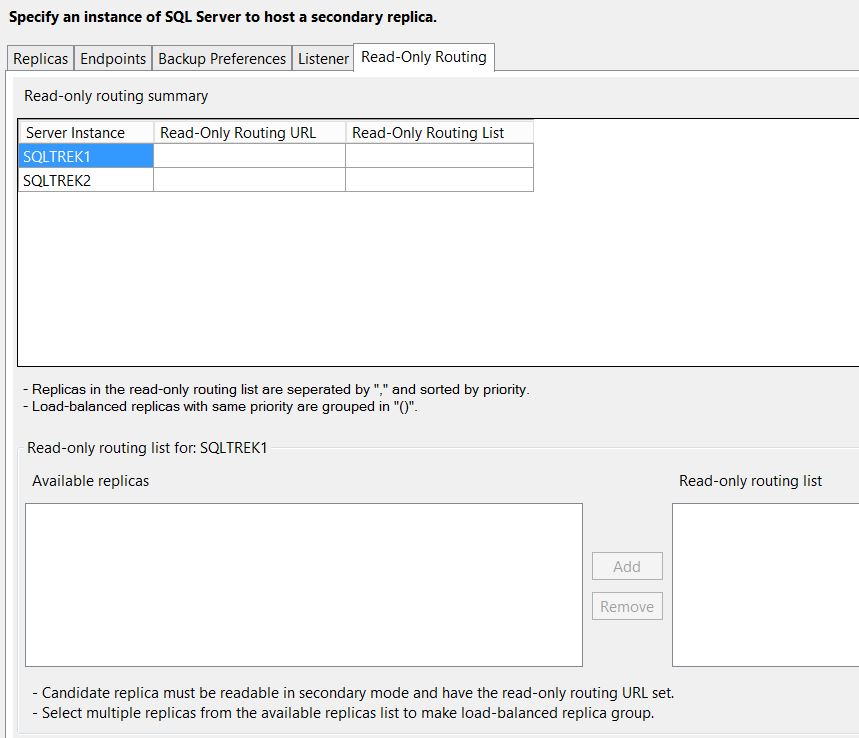Click the Server Instance column header
Image resolution: width=859 pixels, height=738 pixels.
pos(86,133)
